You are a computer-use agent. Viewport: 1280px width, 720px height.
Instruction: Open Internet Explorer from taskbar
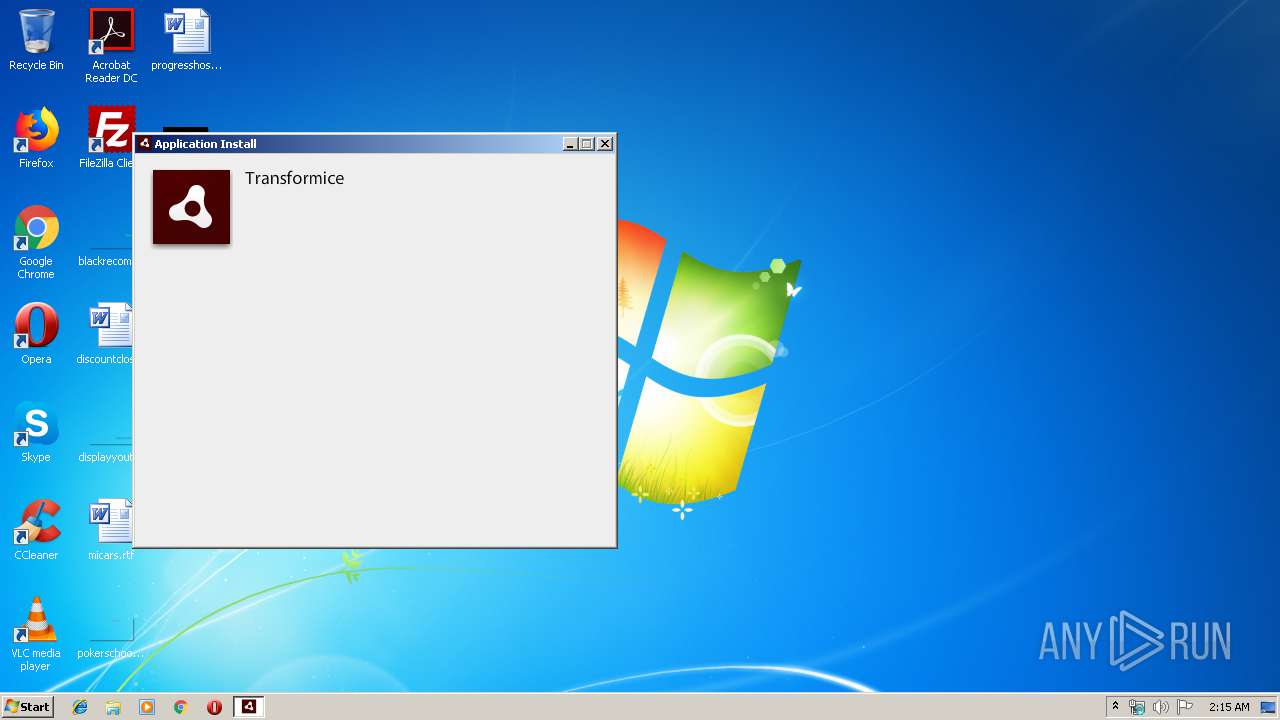click(80, 707)
